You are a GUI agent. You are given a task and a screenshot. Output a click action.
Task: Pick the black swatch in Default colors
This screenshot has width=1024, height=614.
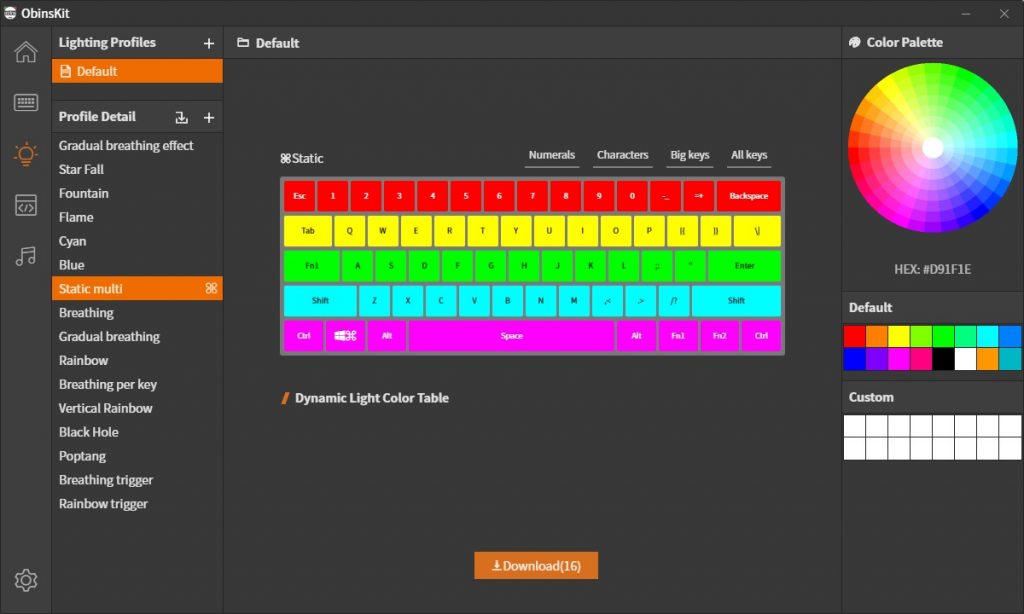coord(943,359)
